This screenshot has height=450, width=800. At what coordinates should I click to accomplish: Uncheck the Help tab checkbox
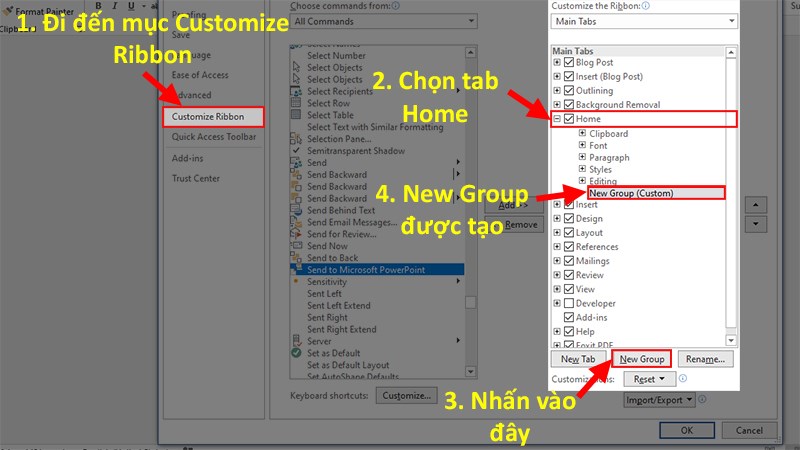(x=569, y=331)
